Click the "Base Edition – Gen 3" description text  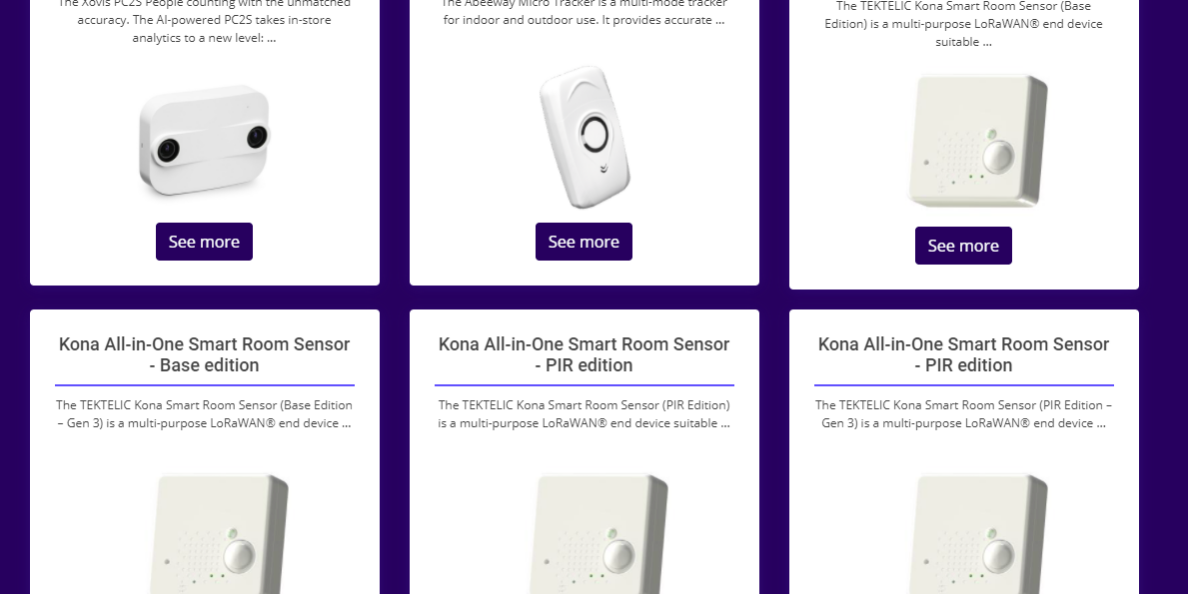click(x=204, y=414)
